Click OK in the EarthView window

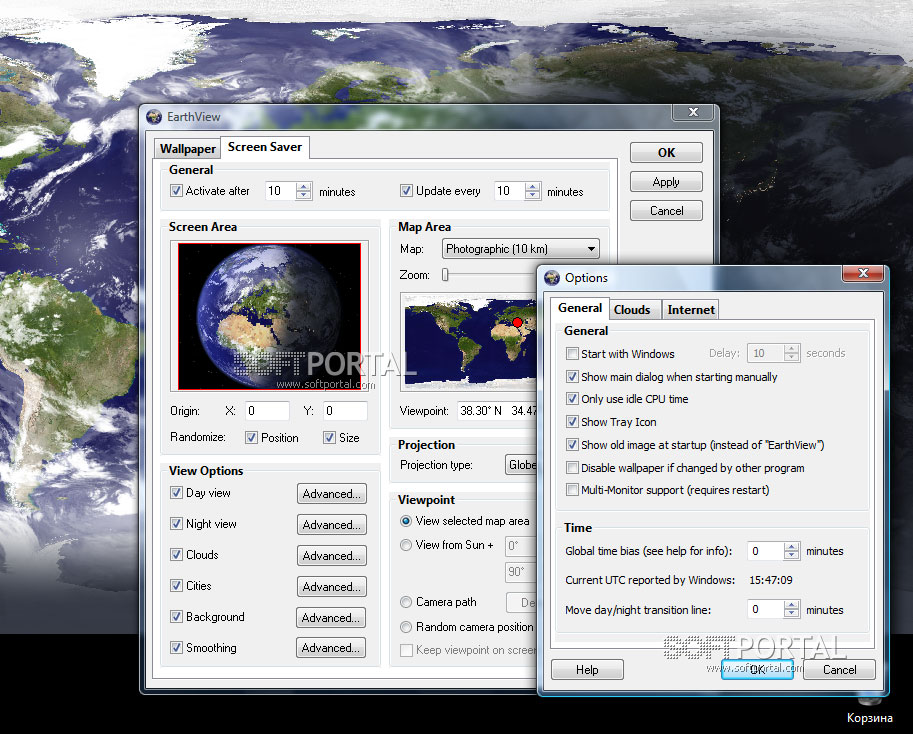(x=666, y=153)
